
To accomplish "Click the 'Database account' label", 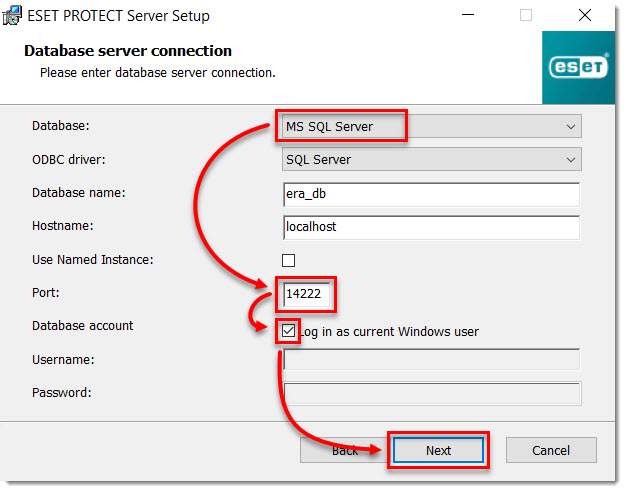I will coord(83,326).
